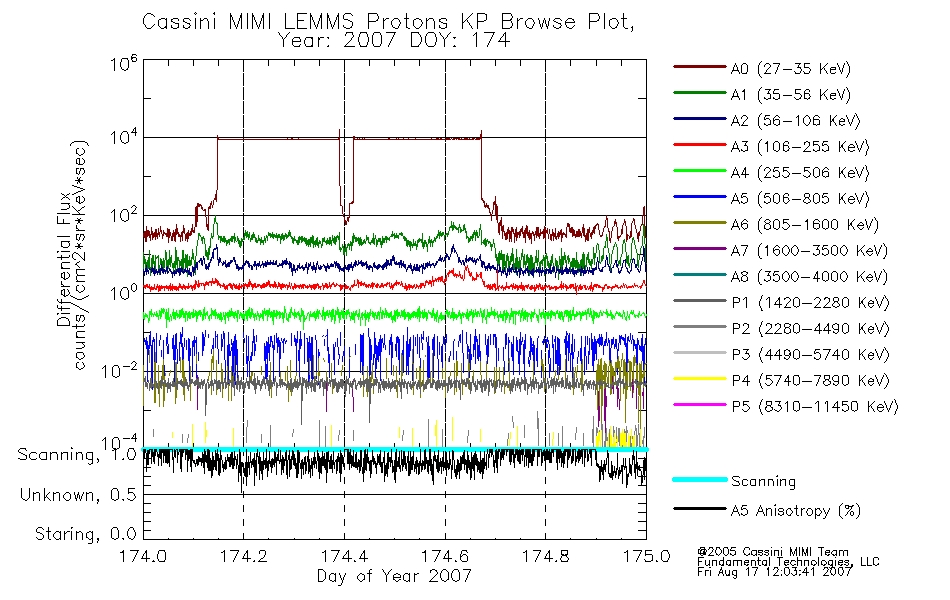Click the cyan Scanning legend line

tap(699, 479)
